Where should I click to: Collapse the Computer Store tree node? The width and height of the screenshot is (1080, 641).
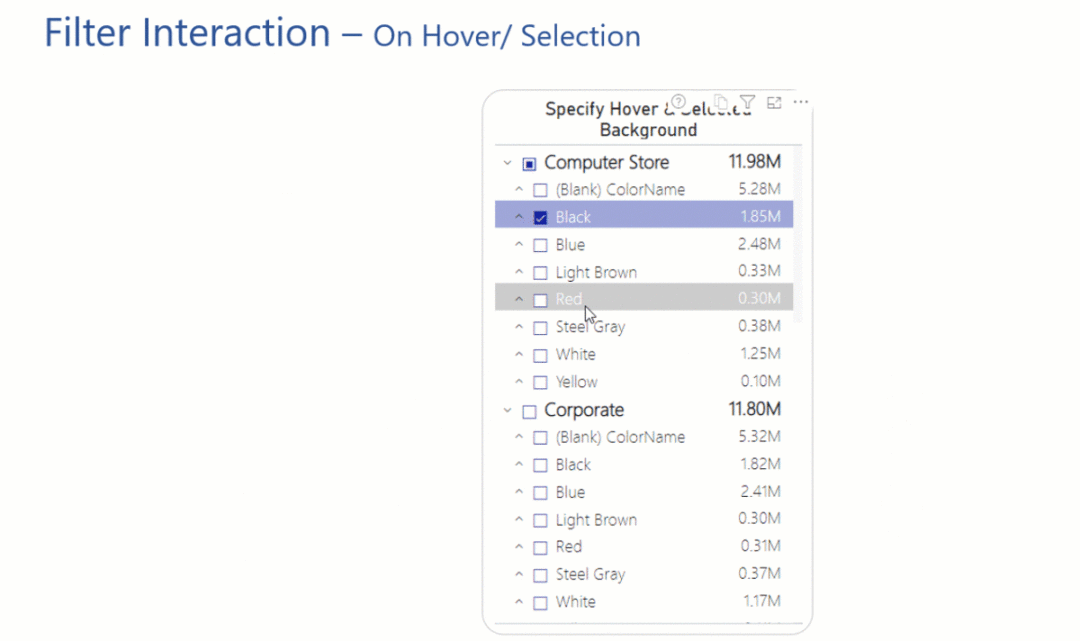click(x=507, y=162)
